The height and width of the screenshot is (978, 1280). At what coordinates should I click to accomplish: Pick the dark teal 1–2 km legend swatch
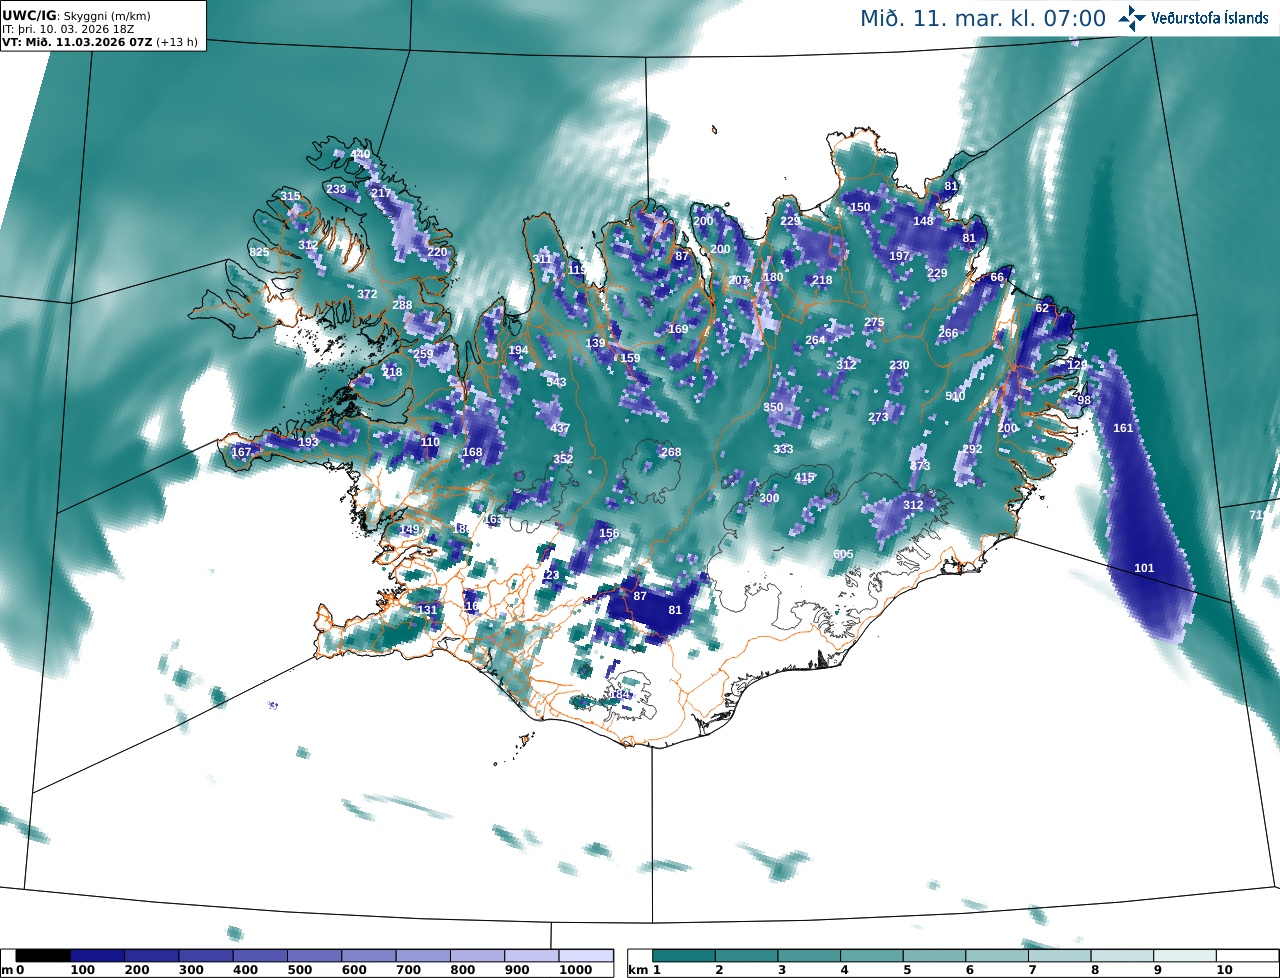tap(685, 957)
